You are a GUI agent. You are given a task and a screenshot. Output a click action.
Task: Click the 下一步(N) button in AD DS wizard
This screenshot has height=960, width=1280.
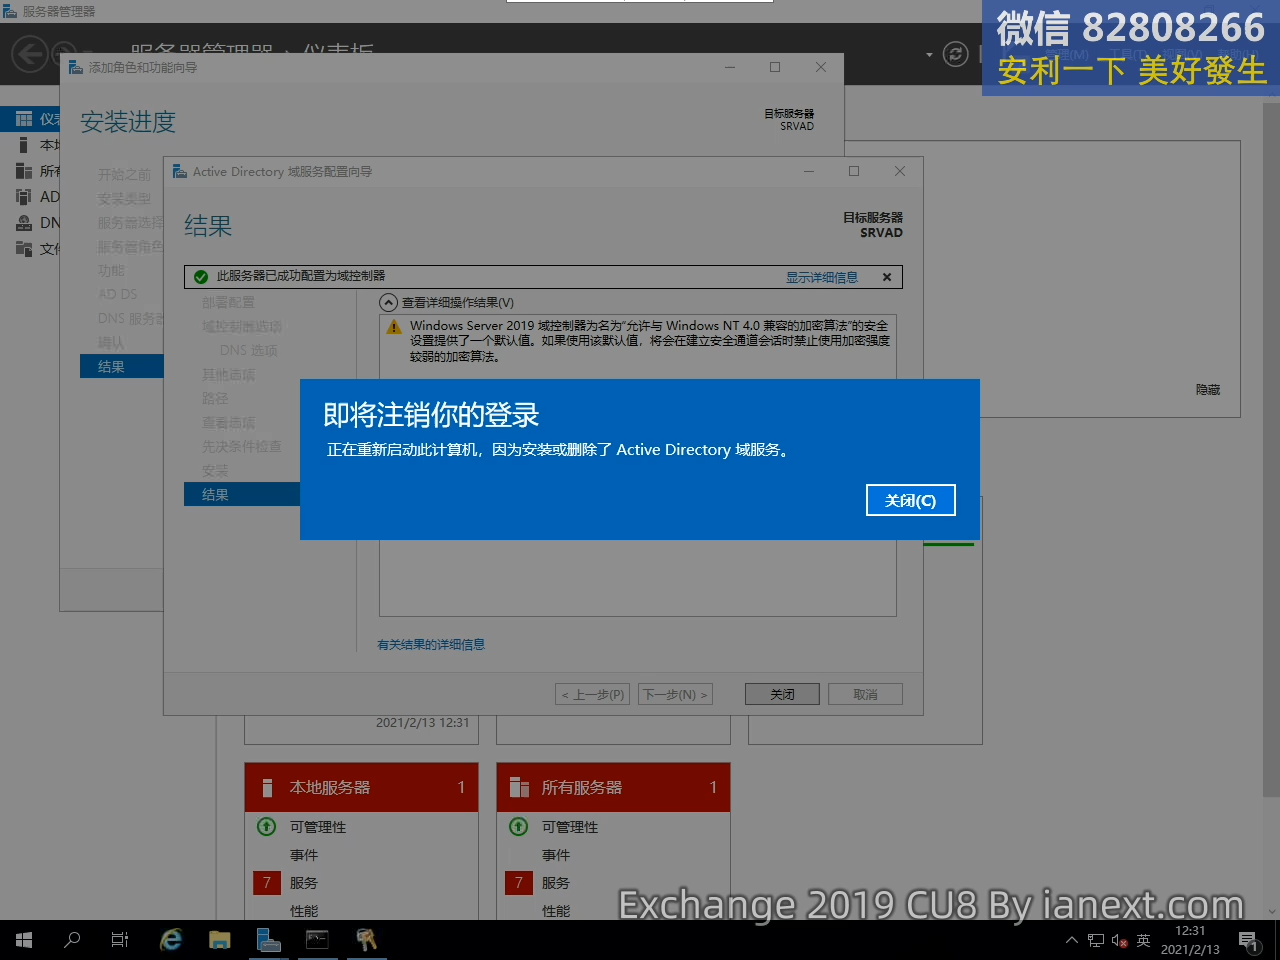pos(675,694)
